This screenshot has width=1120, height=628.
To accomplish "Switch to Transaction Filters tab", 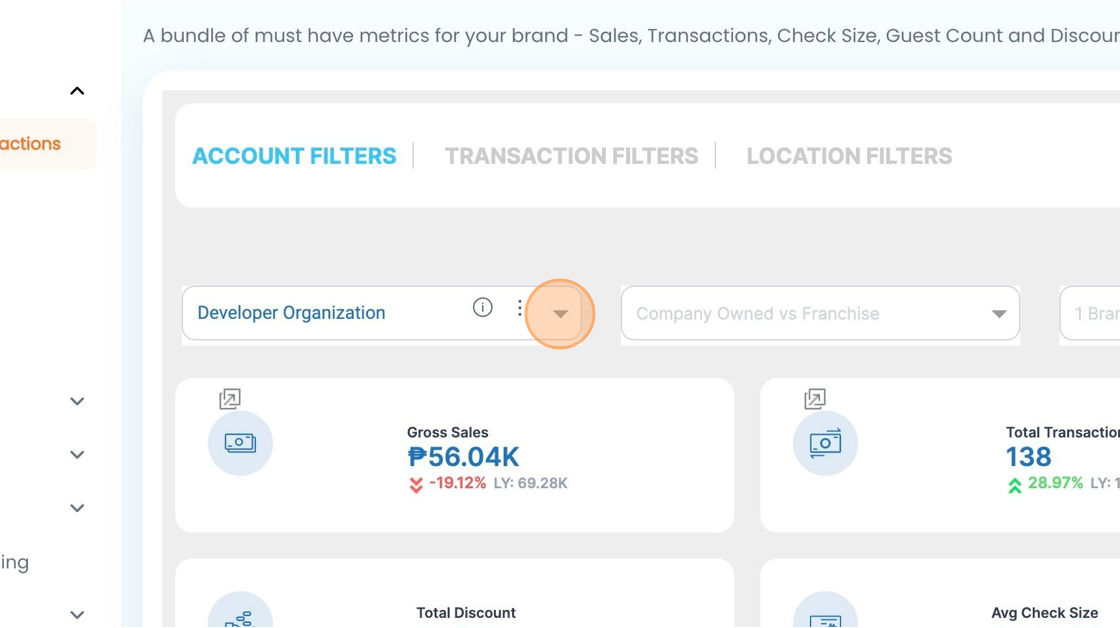I will (x=571, y=156).
